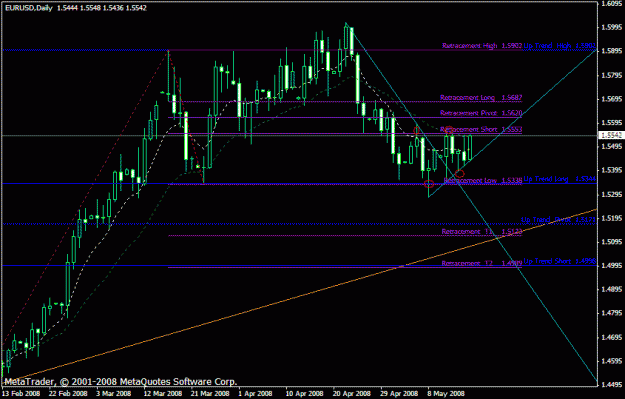Click the 1.6095 price axis value
The image size is (625, 399).
[x=612, y=4]
